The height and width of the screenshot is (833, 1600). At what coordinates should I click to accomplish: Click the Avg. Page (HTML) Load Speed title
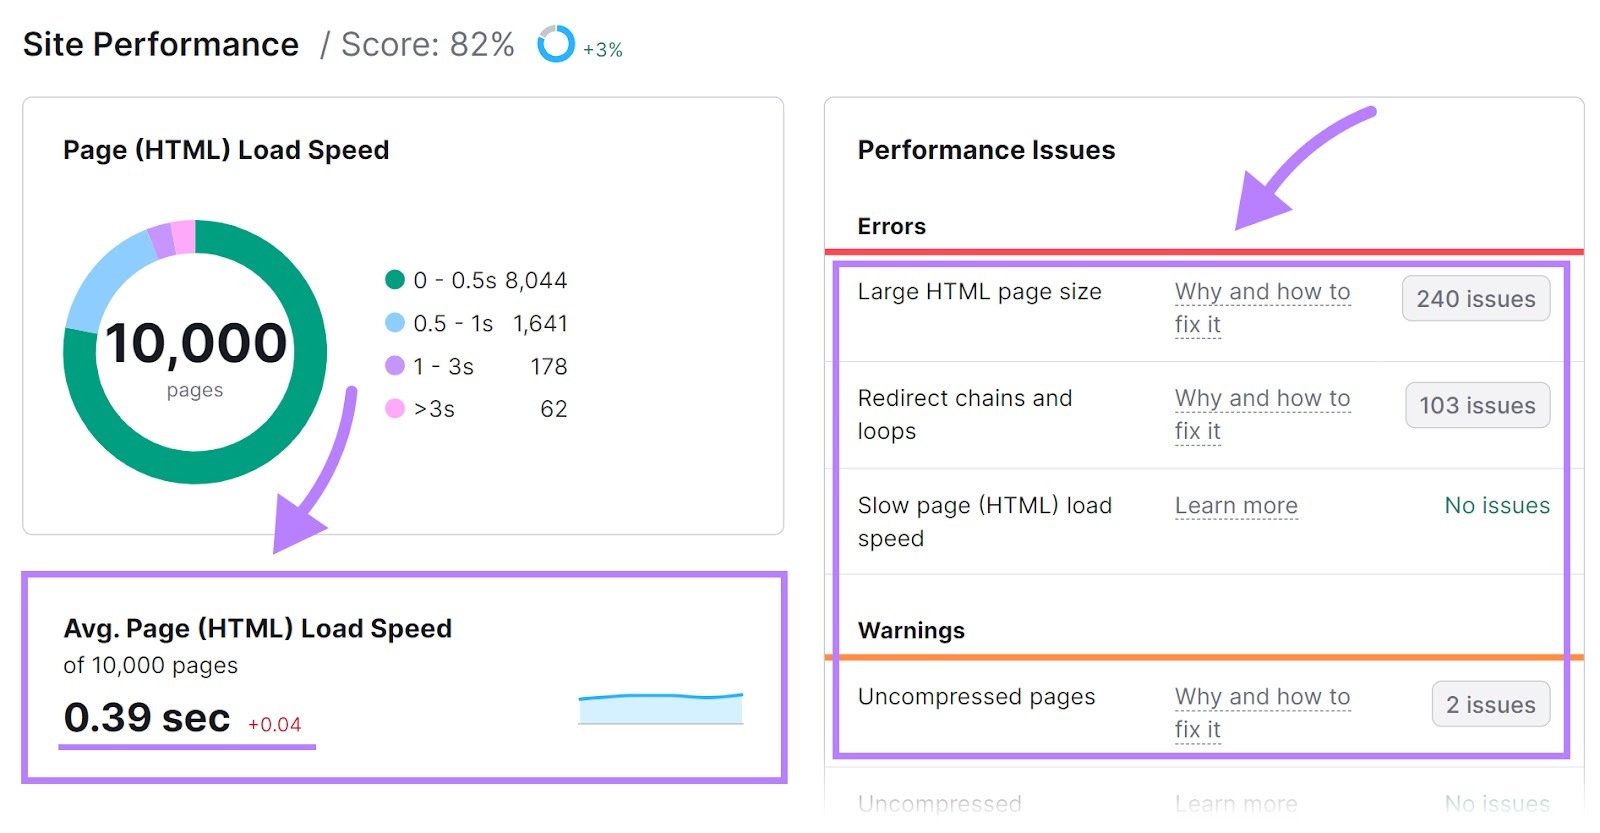tap(258, 628)
